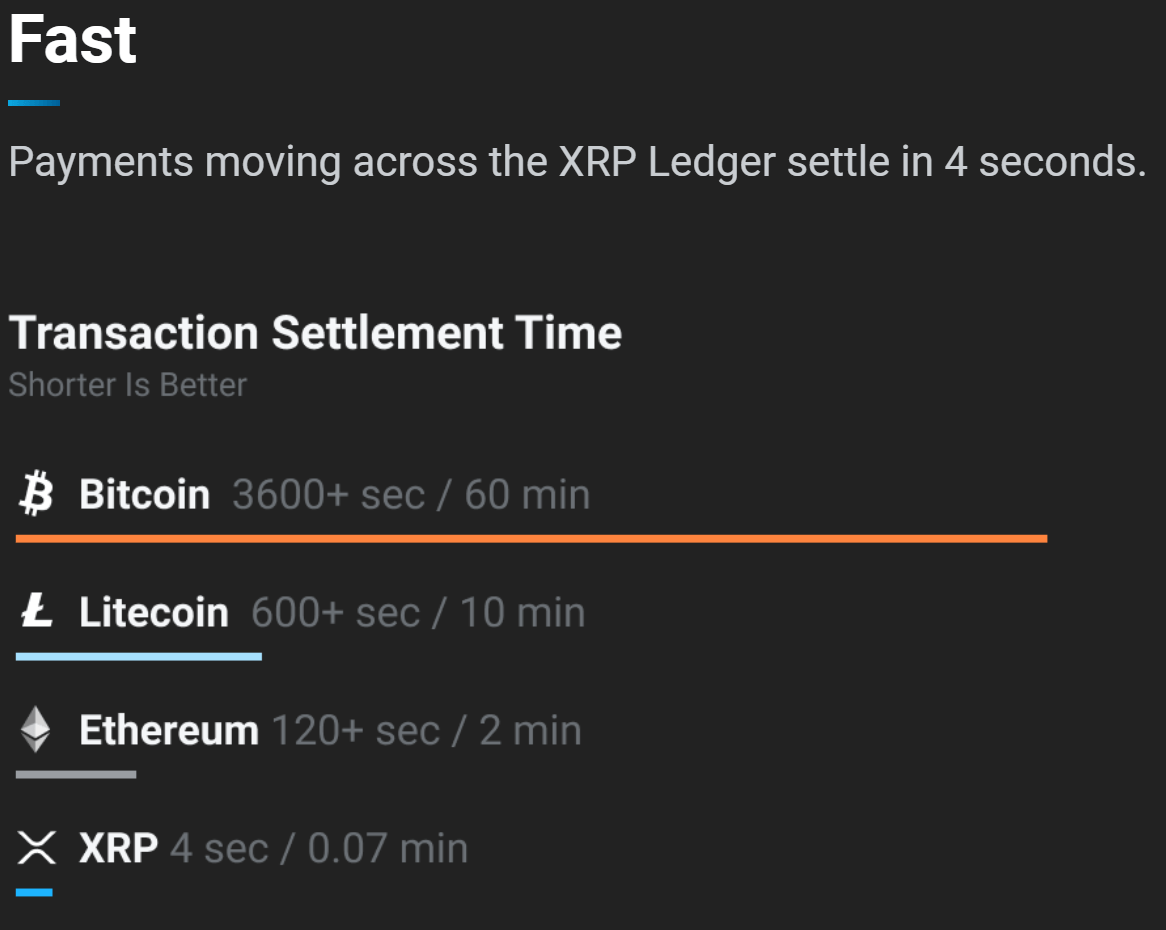This screenshot has width=1166, height=930.
Task: Click the XRP Ledger payments description text
Action: pos(577,162)
